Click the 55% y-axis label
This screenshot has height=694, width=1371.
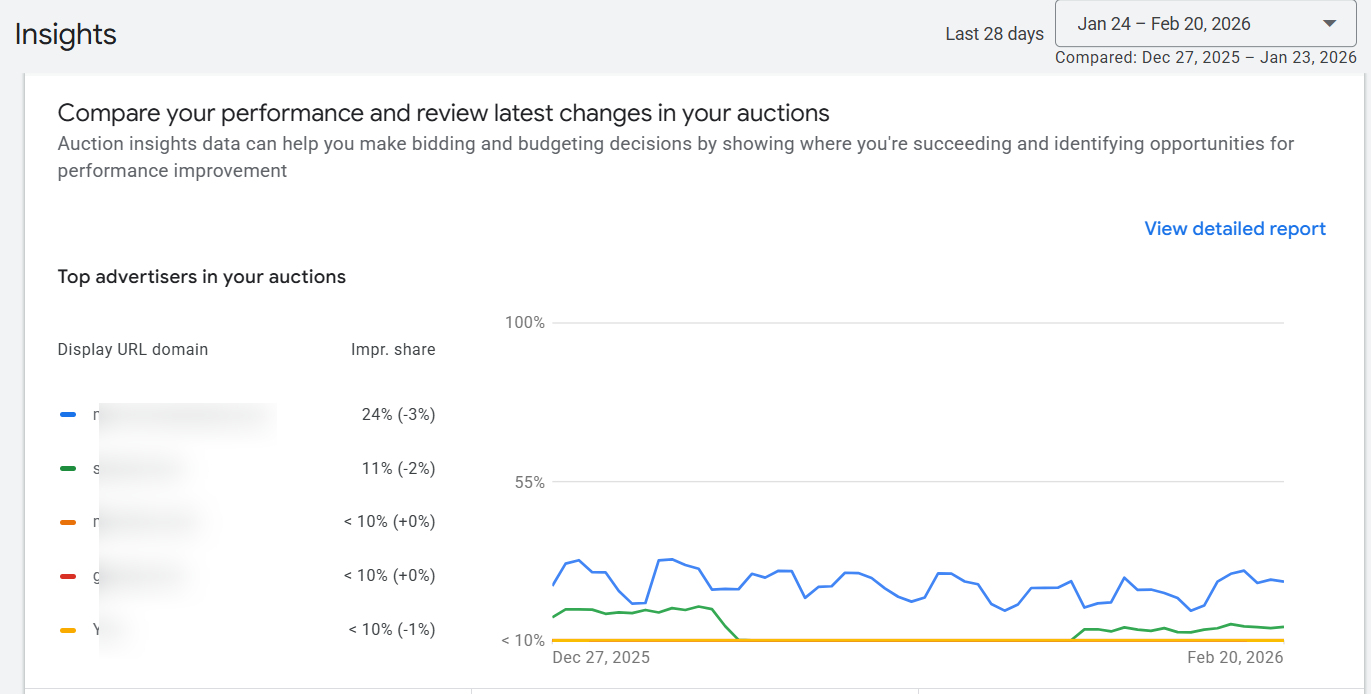tap(529, 482)
